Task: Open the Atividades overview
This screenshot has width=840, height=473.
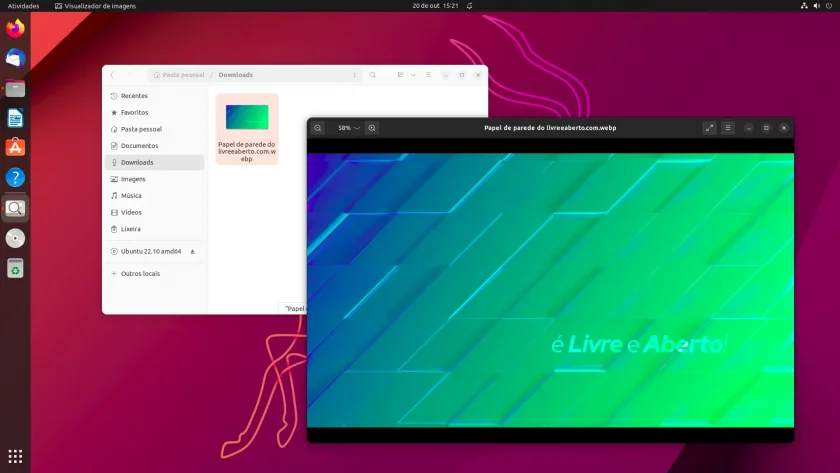Action: click(24, 6)
